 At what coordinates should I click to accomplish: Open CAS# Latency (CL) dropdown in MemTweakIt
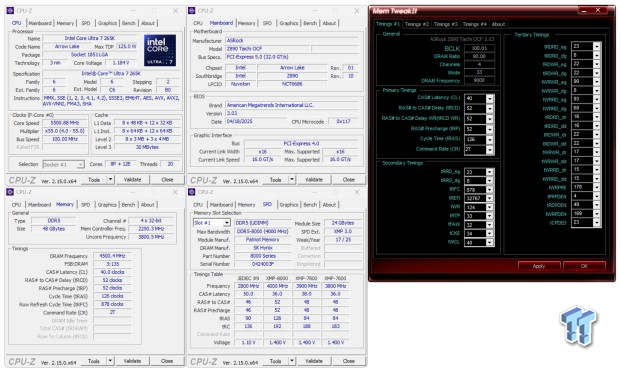click(490, 98)
